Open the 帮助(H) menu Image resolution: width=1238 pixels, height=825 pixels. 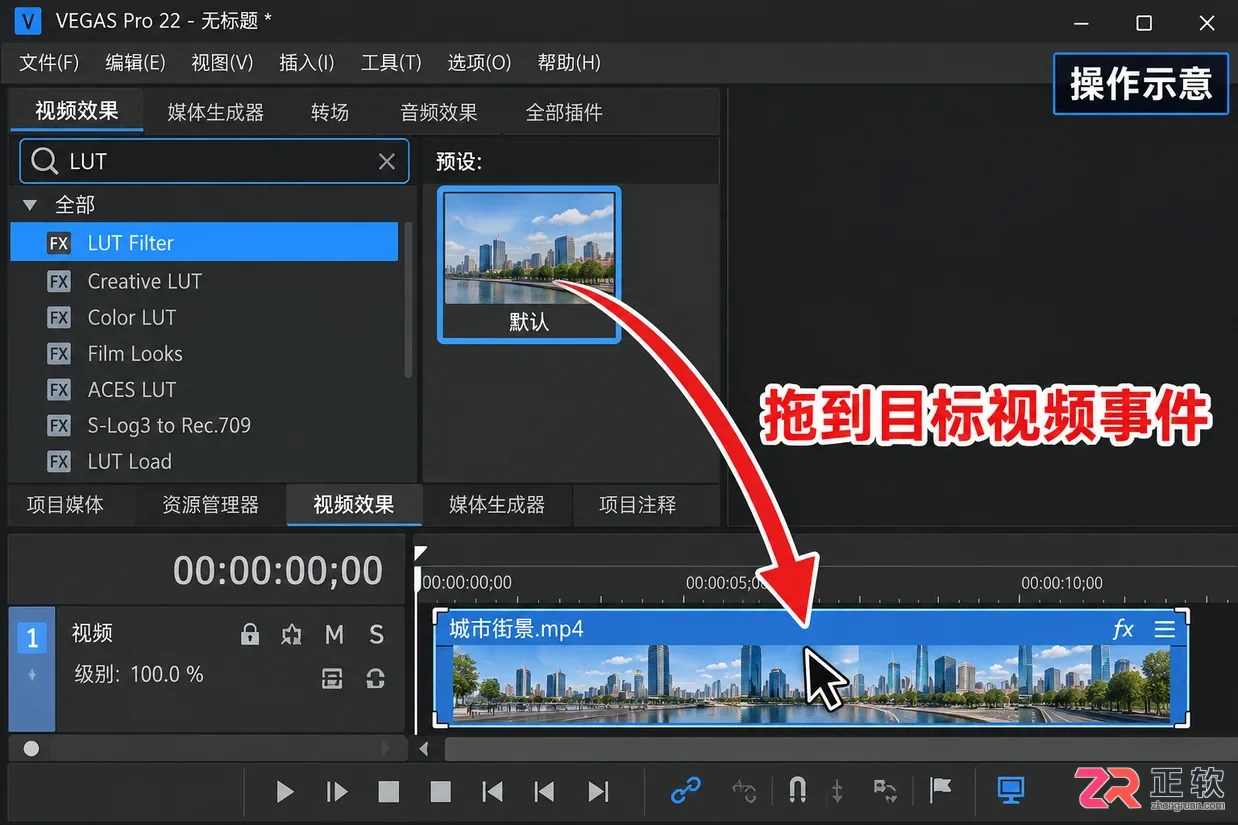click(x=569, y=62)
